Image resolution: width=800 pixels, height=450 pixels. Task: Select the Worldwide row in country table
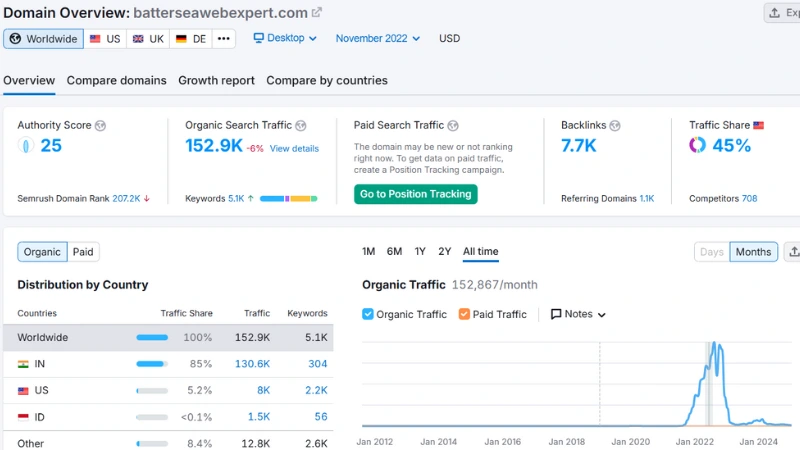tap(168, 338)
